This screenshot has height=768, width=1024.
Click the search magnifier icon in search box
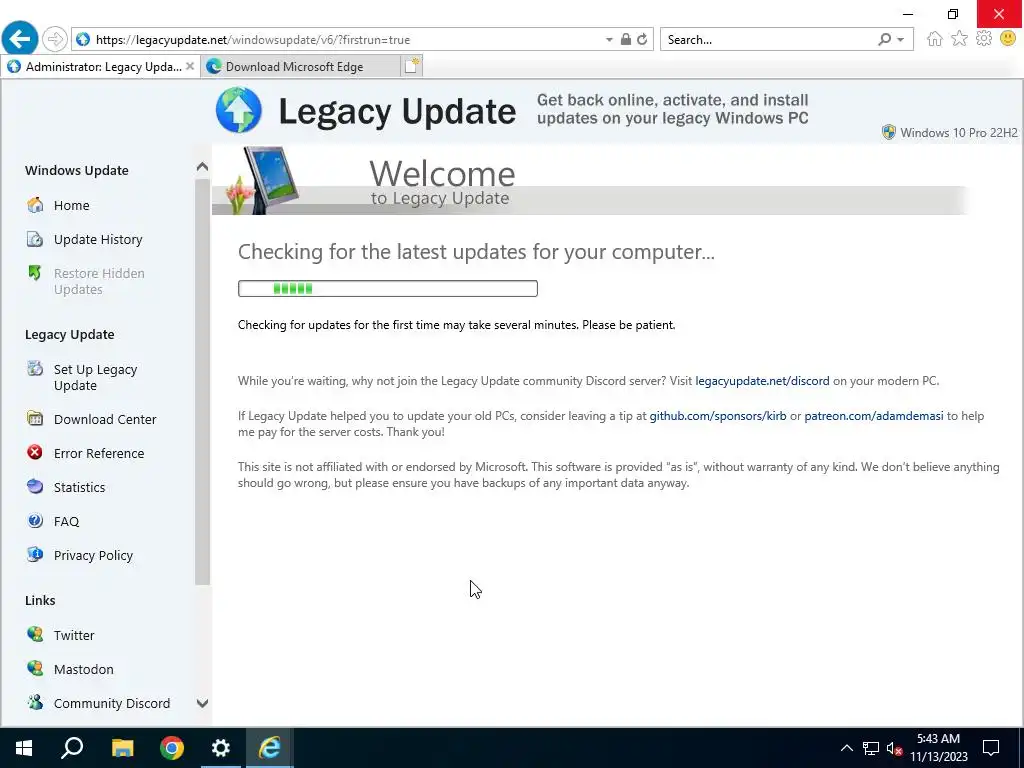pos(885,40)
